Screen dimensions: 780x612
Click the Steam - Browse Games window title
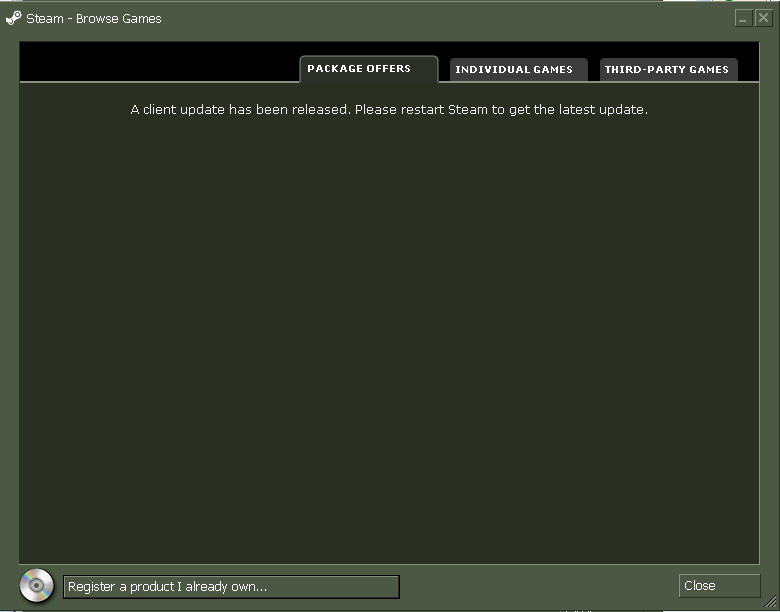pos(94,19)
